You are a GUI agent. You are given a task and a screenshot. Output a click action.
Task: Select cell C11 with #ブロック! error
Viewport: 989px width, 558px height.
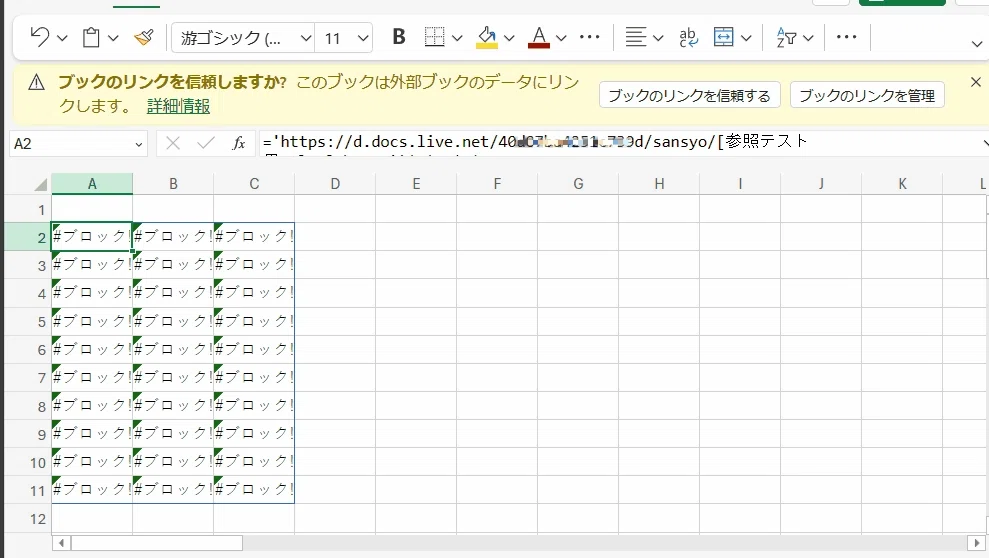coord(254,490)
